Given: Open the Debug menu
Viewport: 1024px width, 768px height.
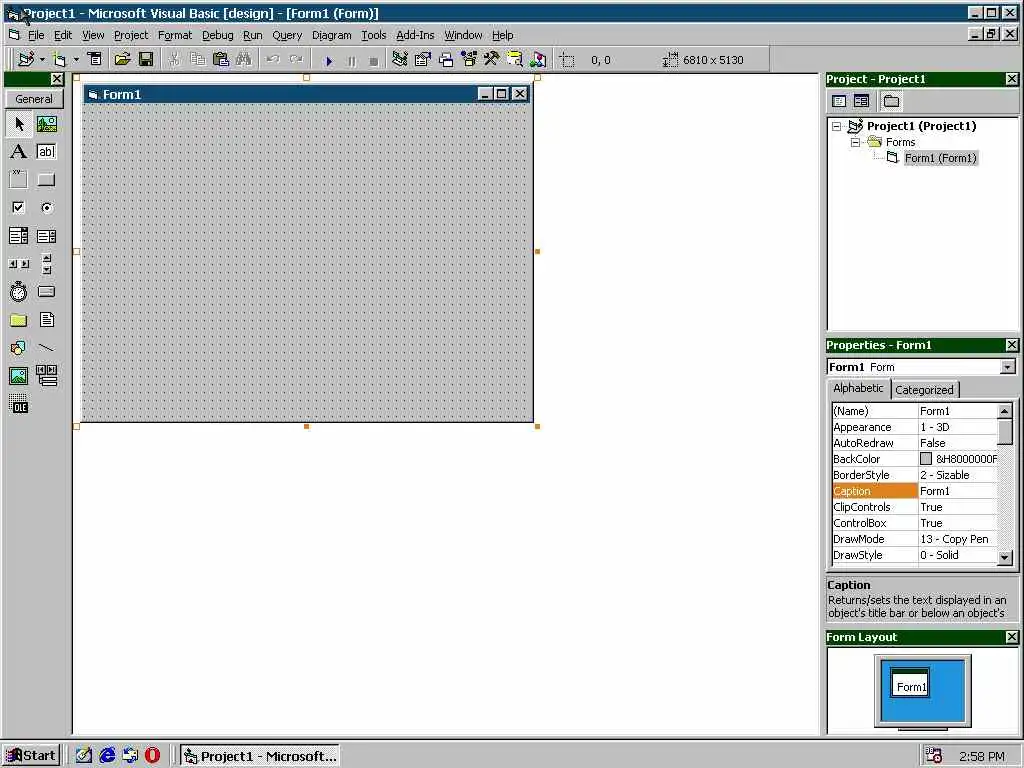Looking at the screenshot, I should click(217, 35).
